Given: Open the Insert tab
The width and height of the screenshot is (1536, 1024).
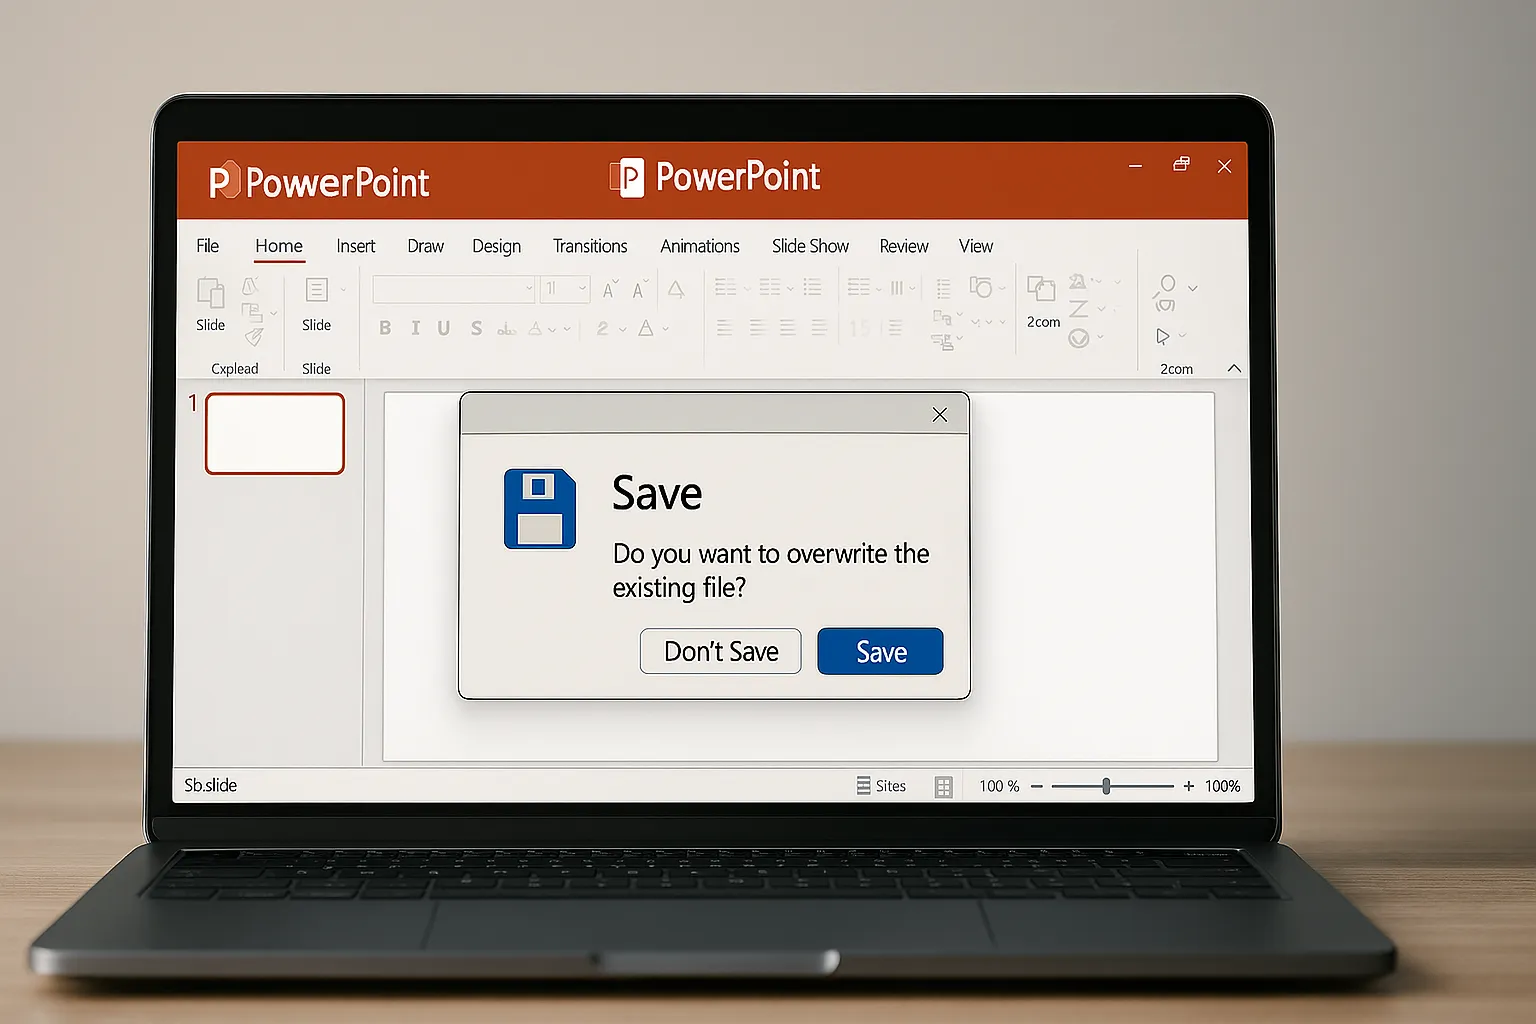Looking at the screenshot, I should [355, 246].
